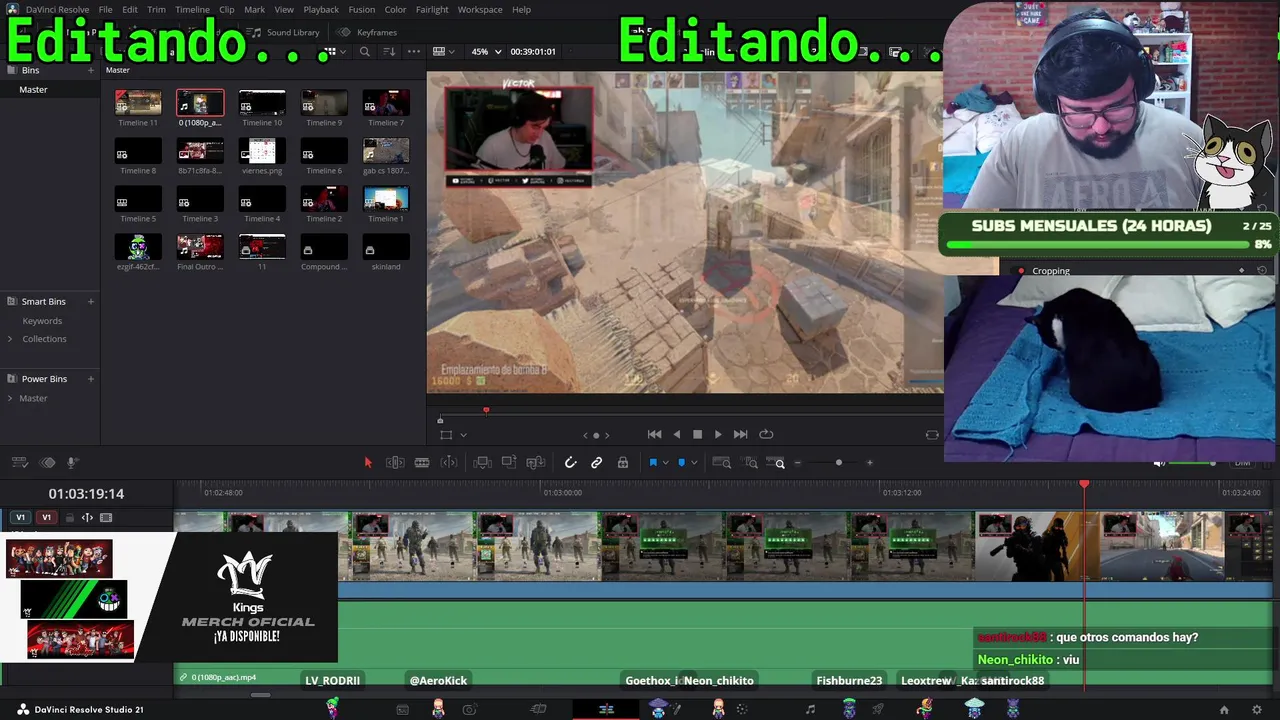Screen dimensions: 1280x720
Task: Open the Keyframes panel
Action: point(368,32)
